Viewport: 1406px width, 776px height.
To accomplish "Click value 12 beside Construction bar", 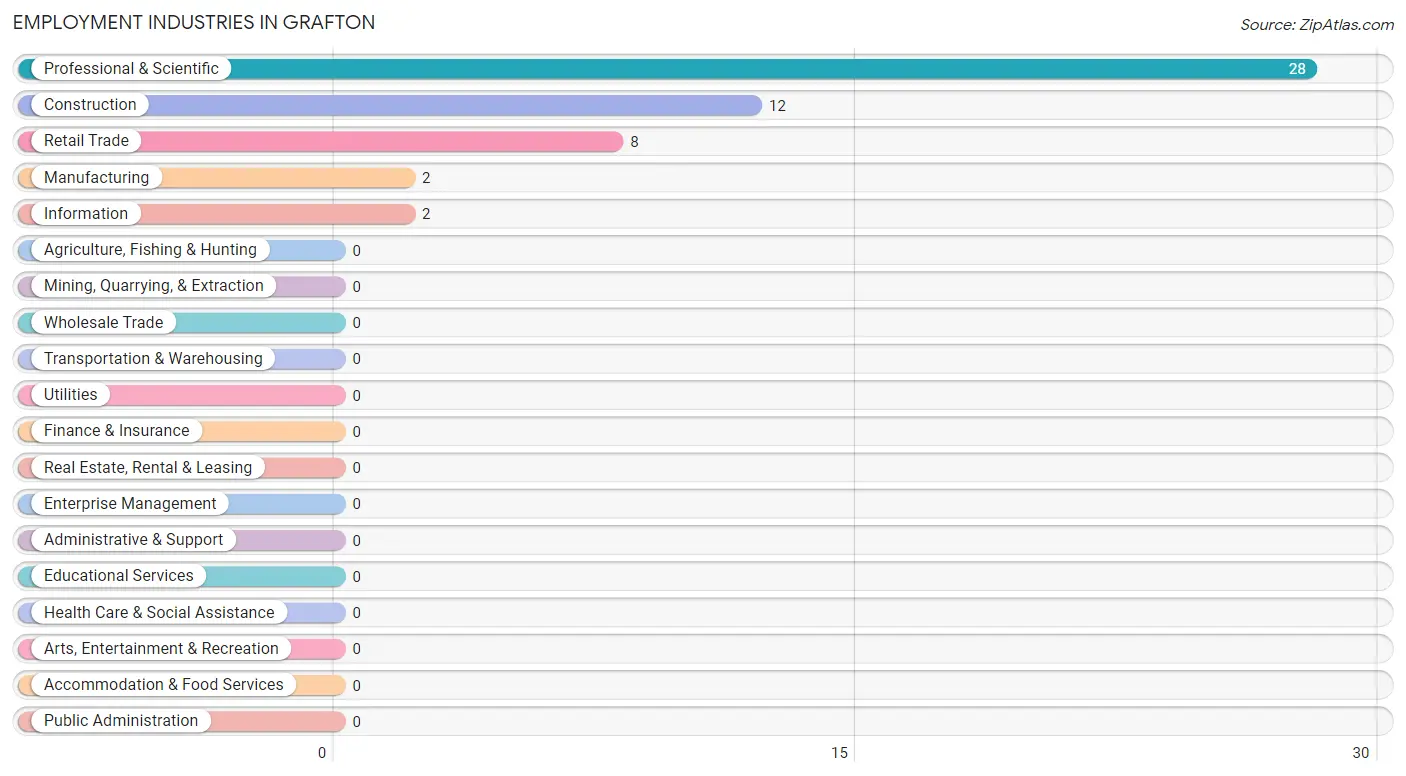I will tap(777, 106).
